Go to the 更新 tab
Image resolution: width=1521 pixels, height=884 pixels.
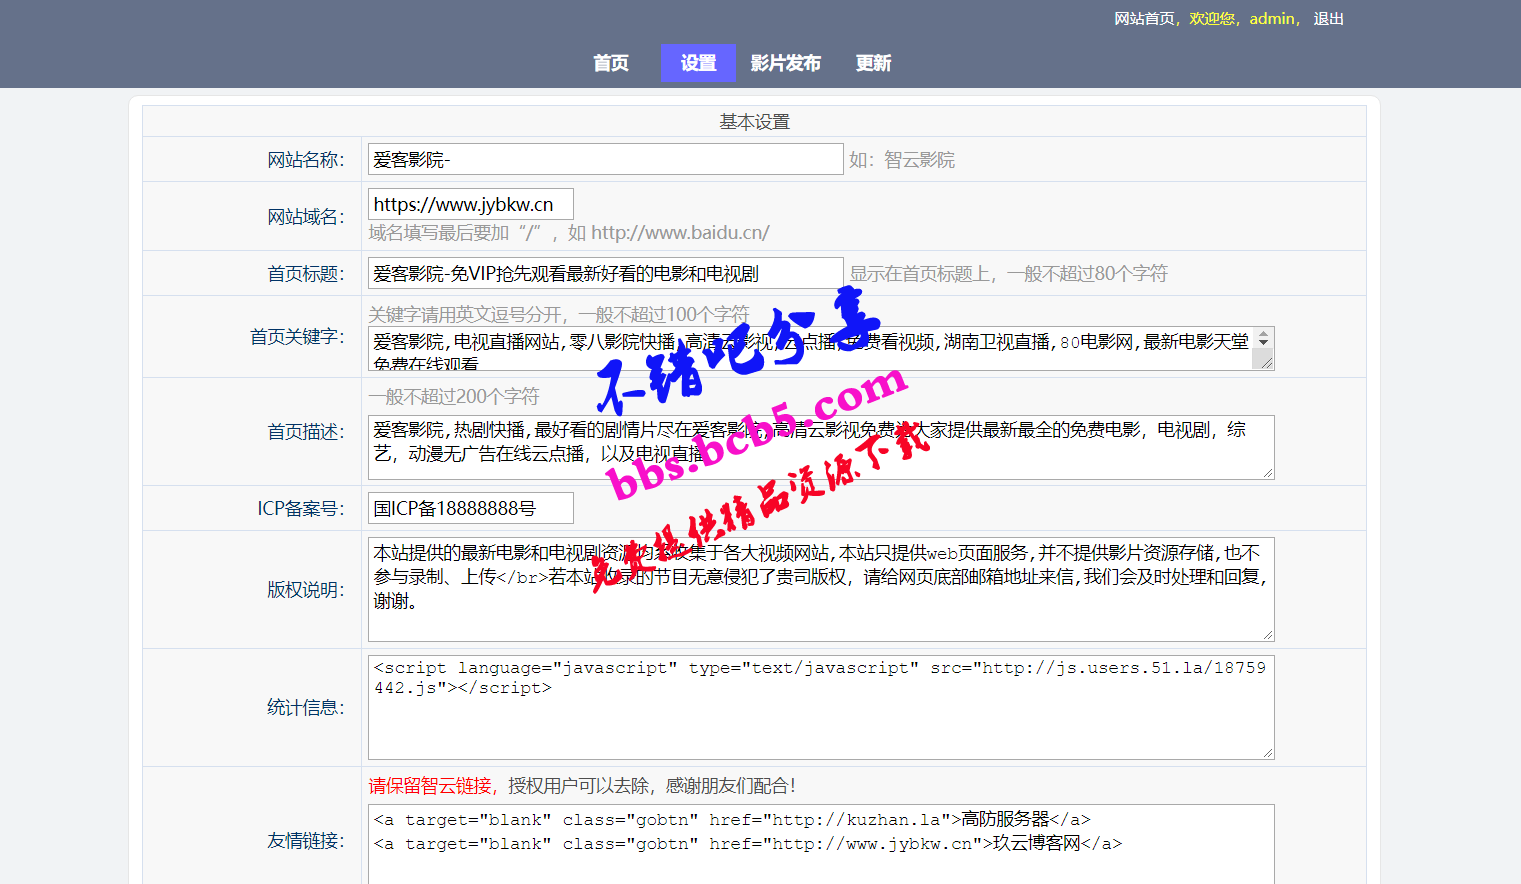(873, 63)
